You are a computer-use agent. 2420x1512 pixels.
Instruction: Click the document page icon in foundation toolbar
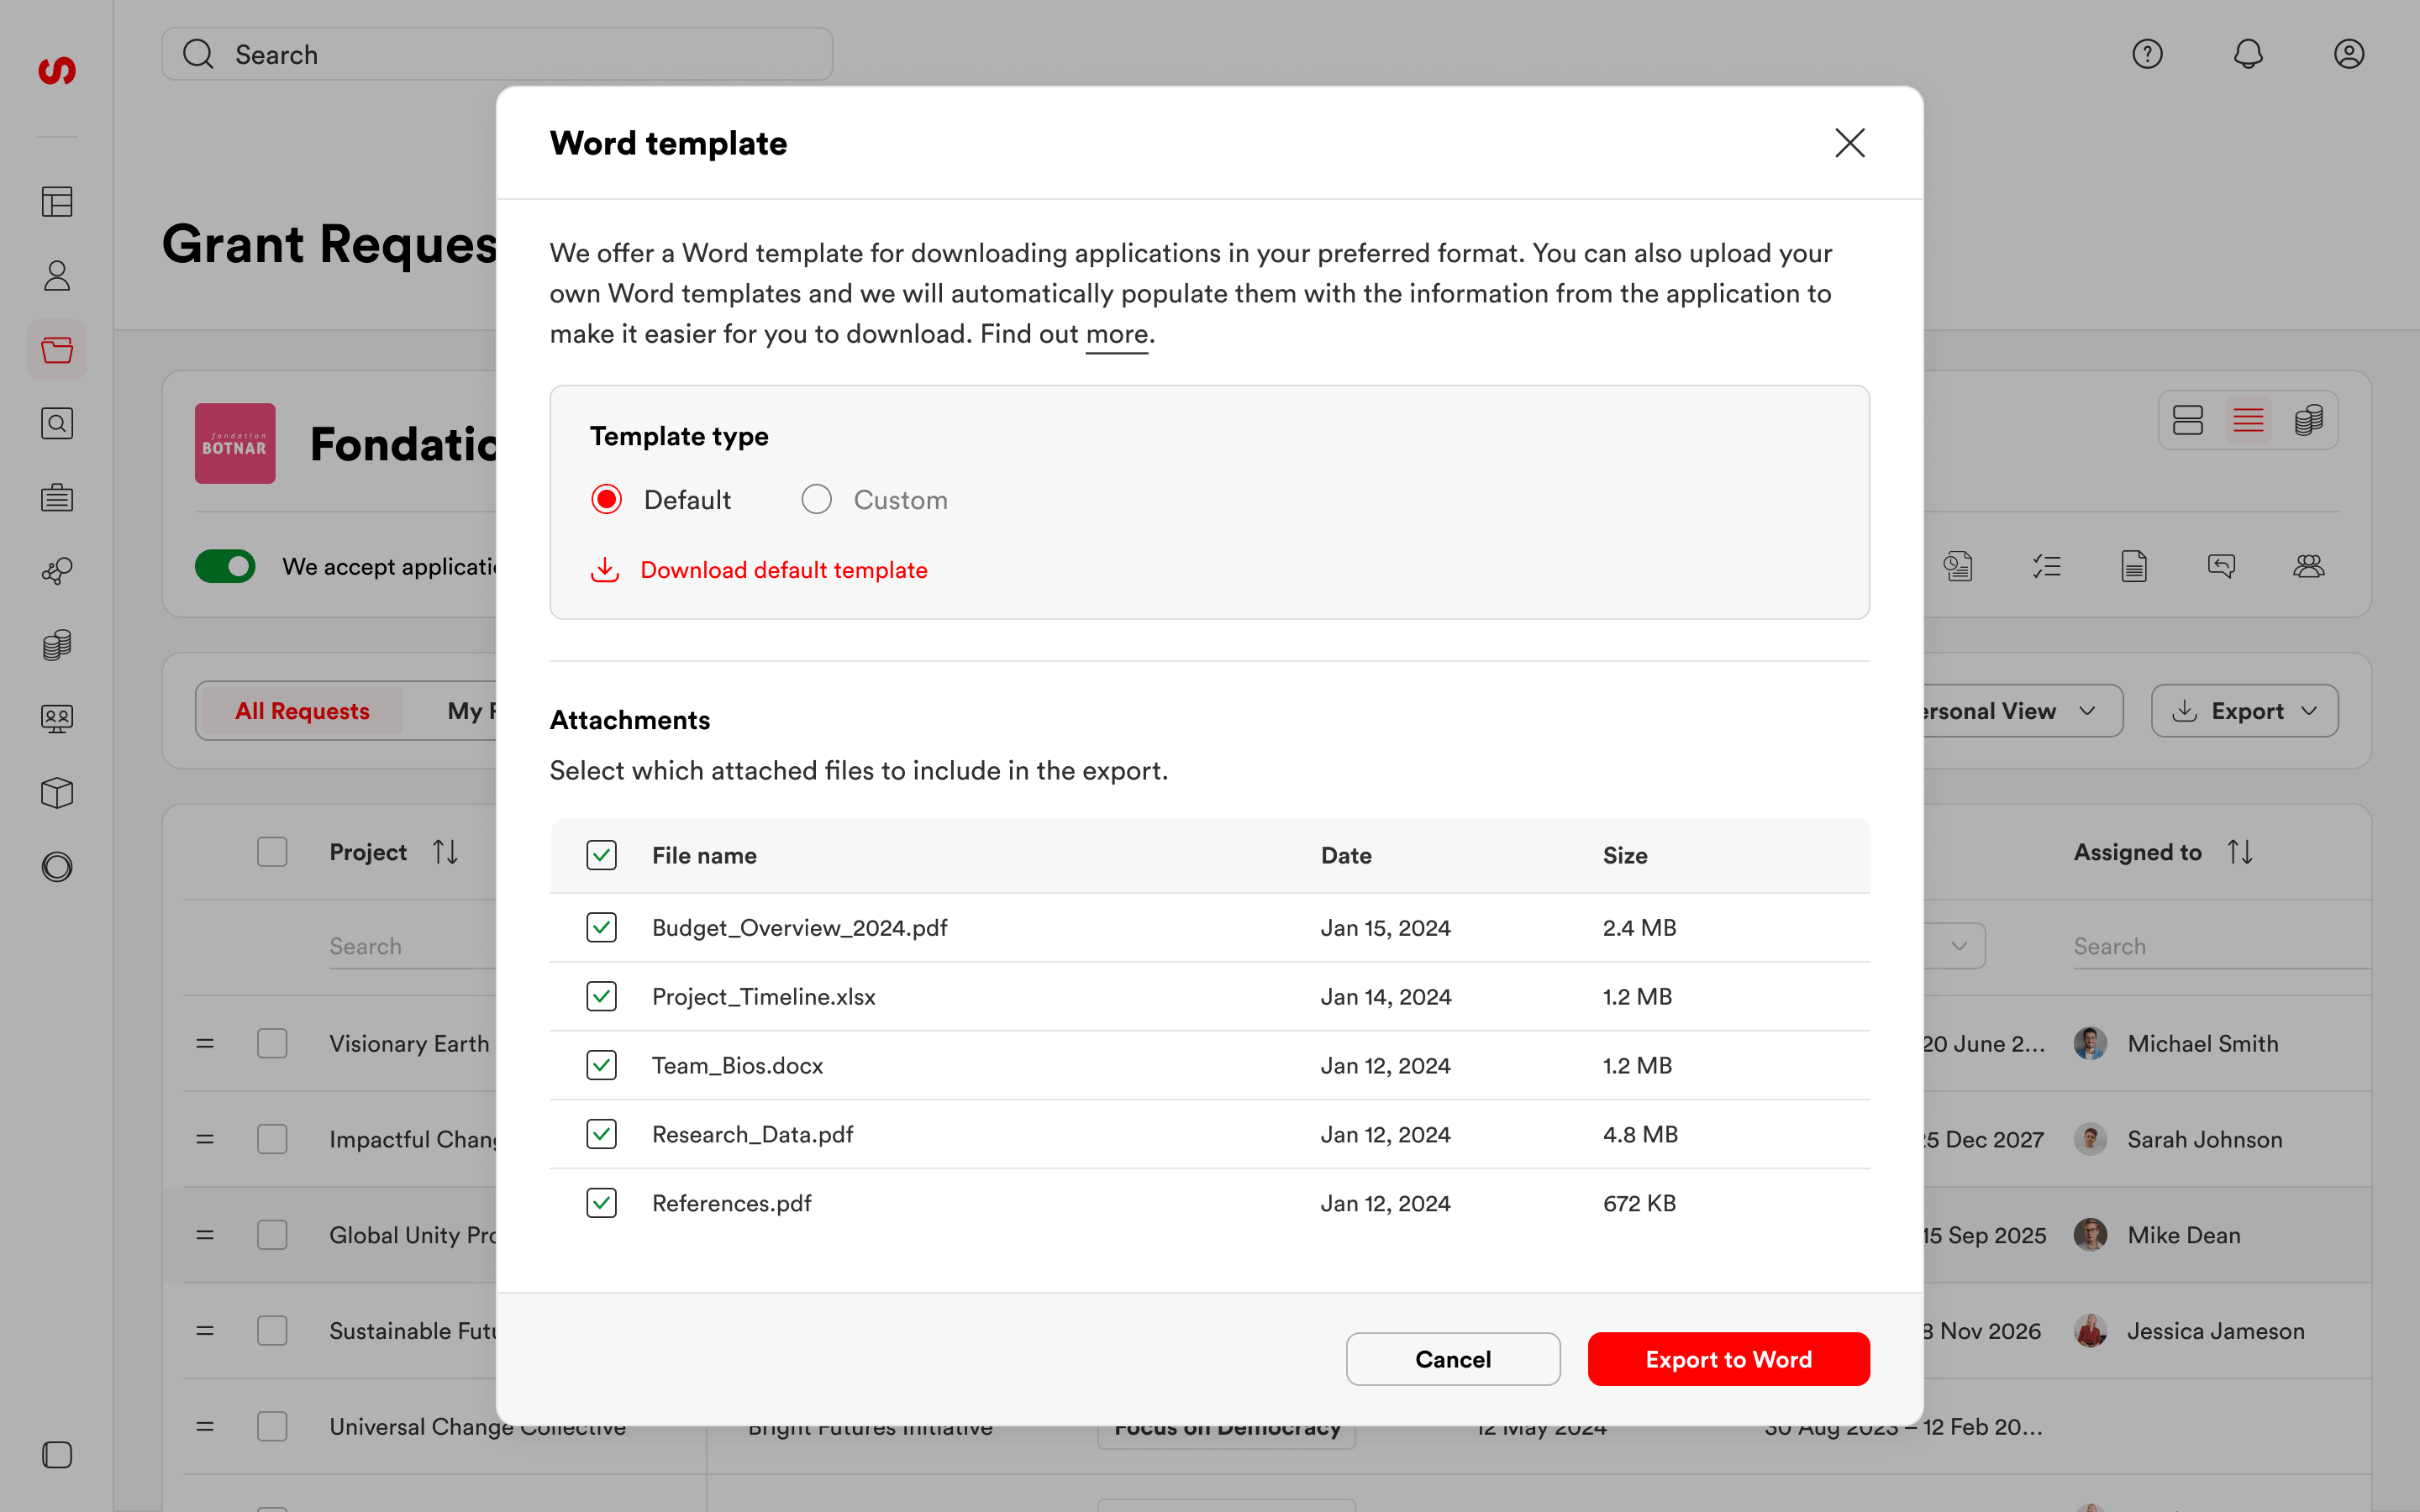[2134, 567]
